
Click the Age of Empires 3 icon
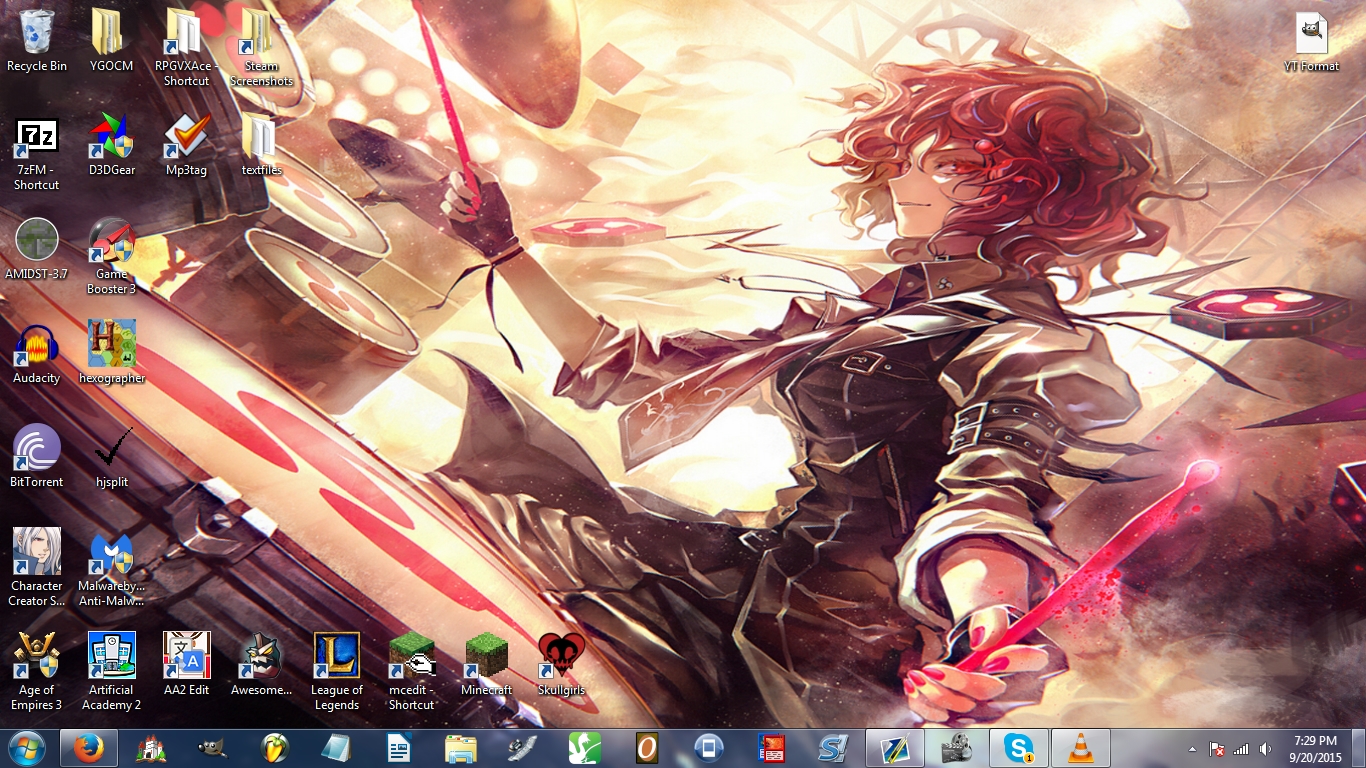click(37, 672)
